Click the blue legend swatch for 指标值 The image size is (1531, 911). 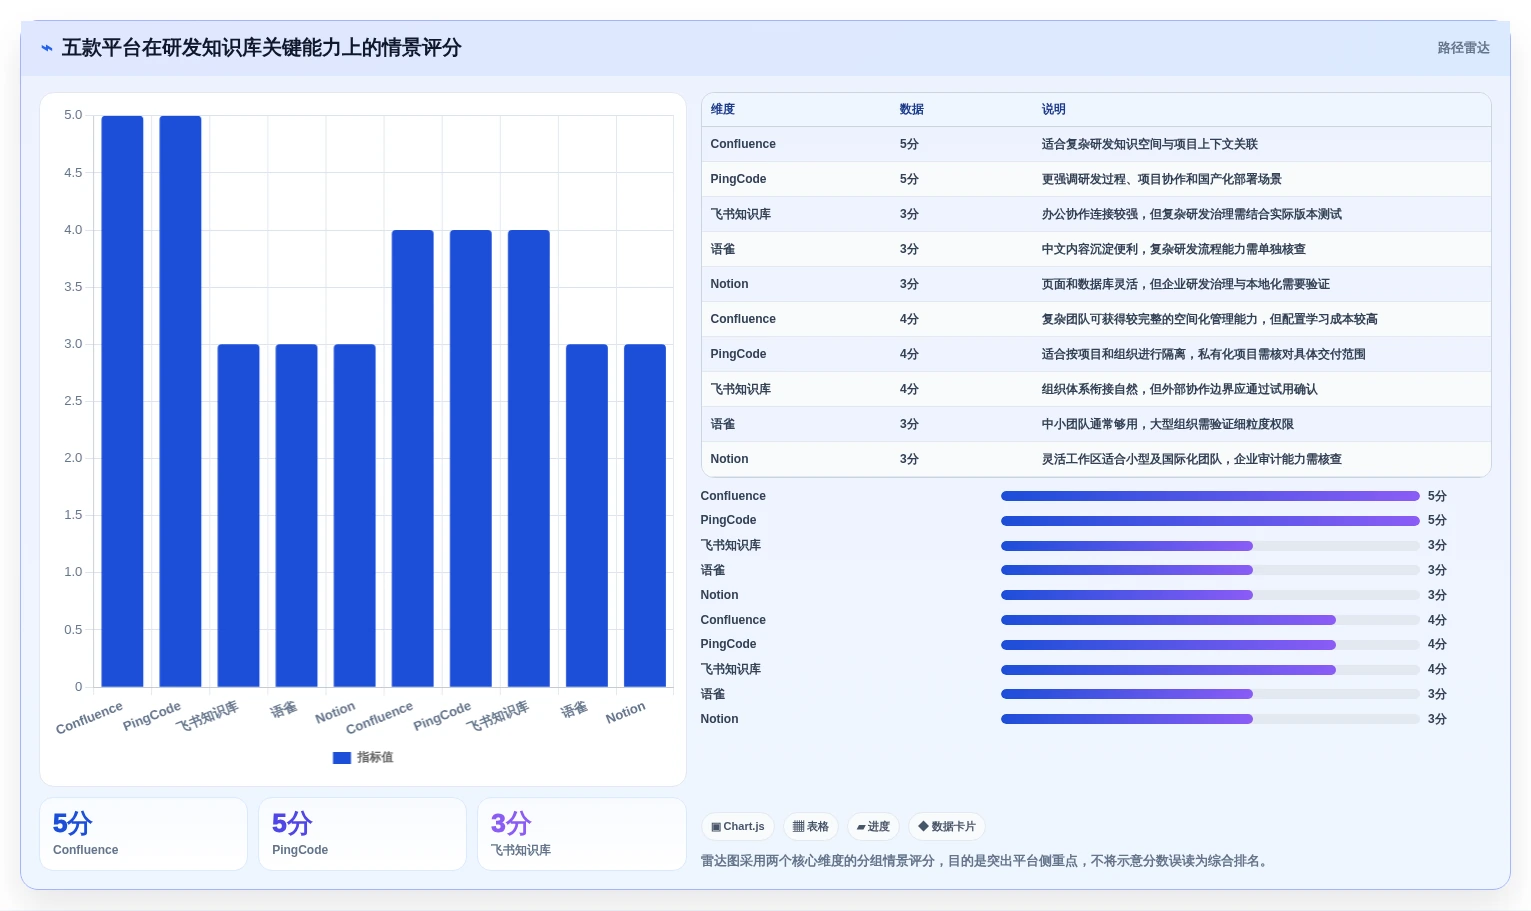342,758
